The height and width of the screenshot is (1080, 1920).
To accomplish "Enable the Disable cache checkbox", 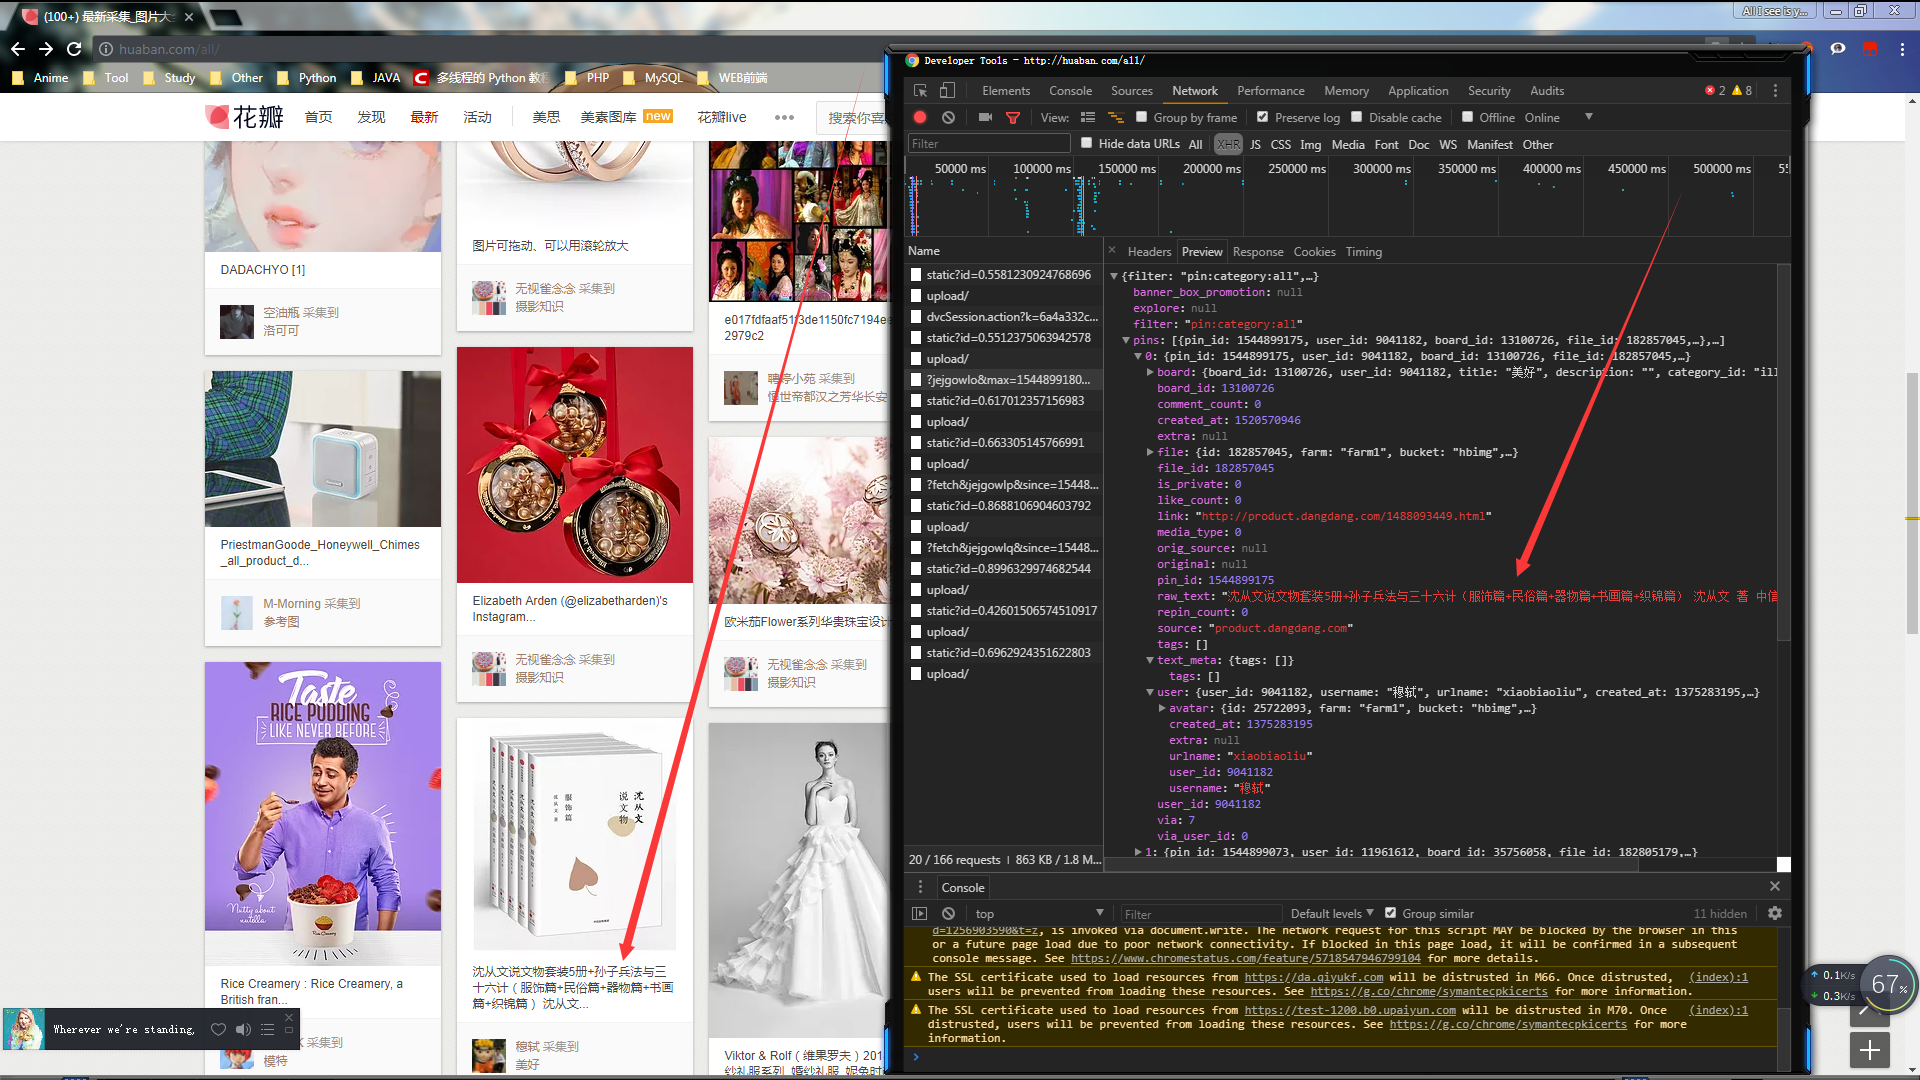I will (1357, 117).
